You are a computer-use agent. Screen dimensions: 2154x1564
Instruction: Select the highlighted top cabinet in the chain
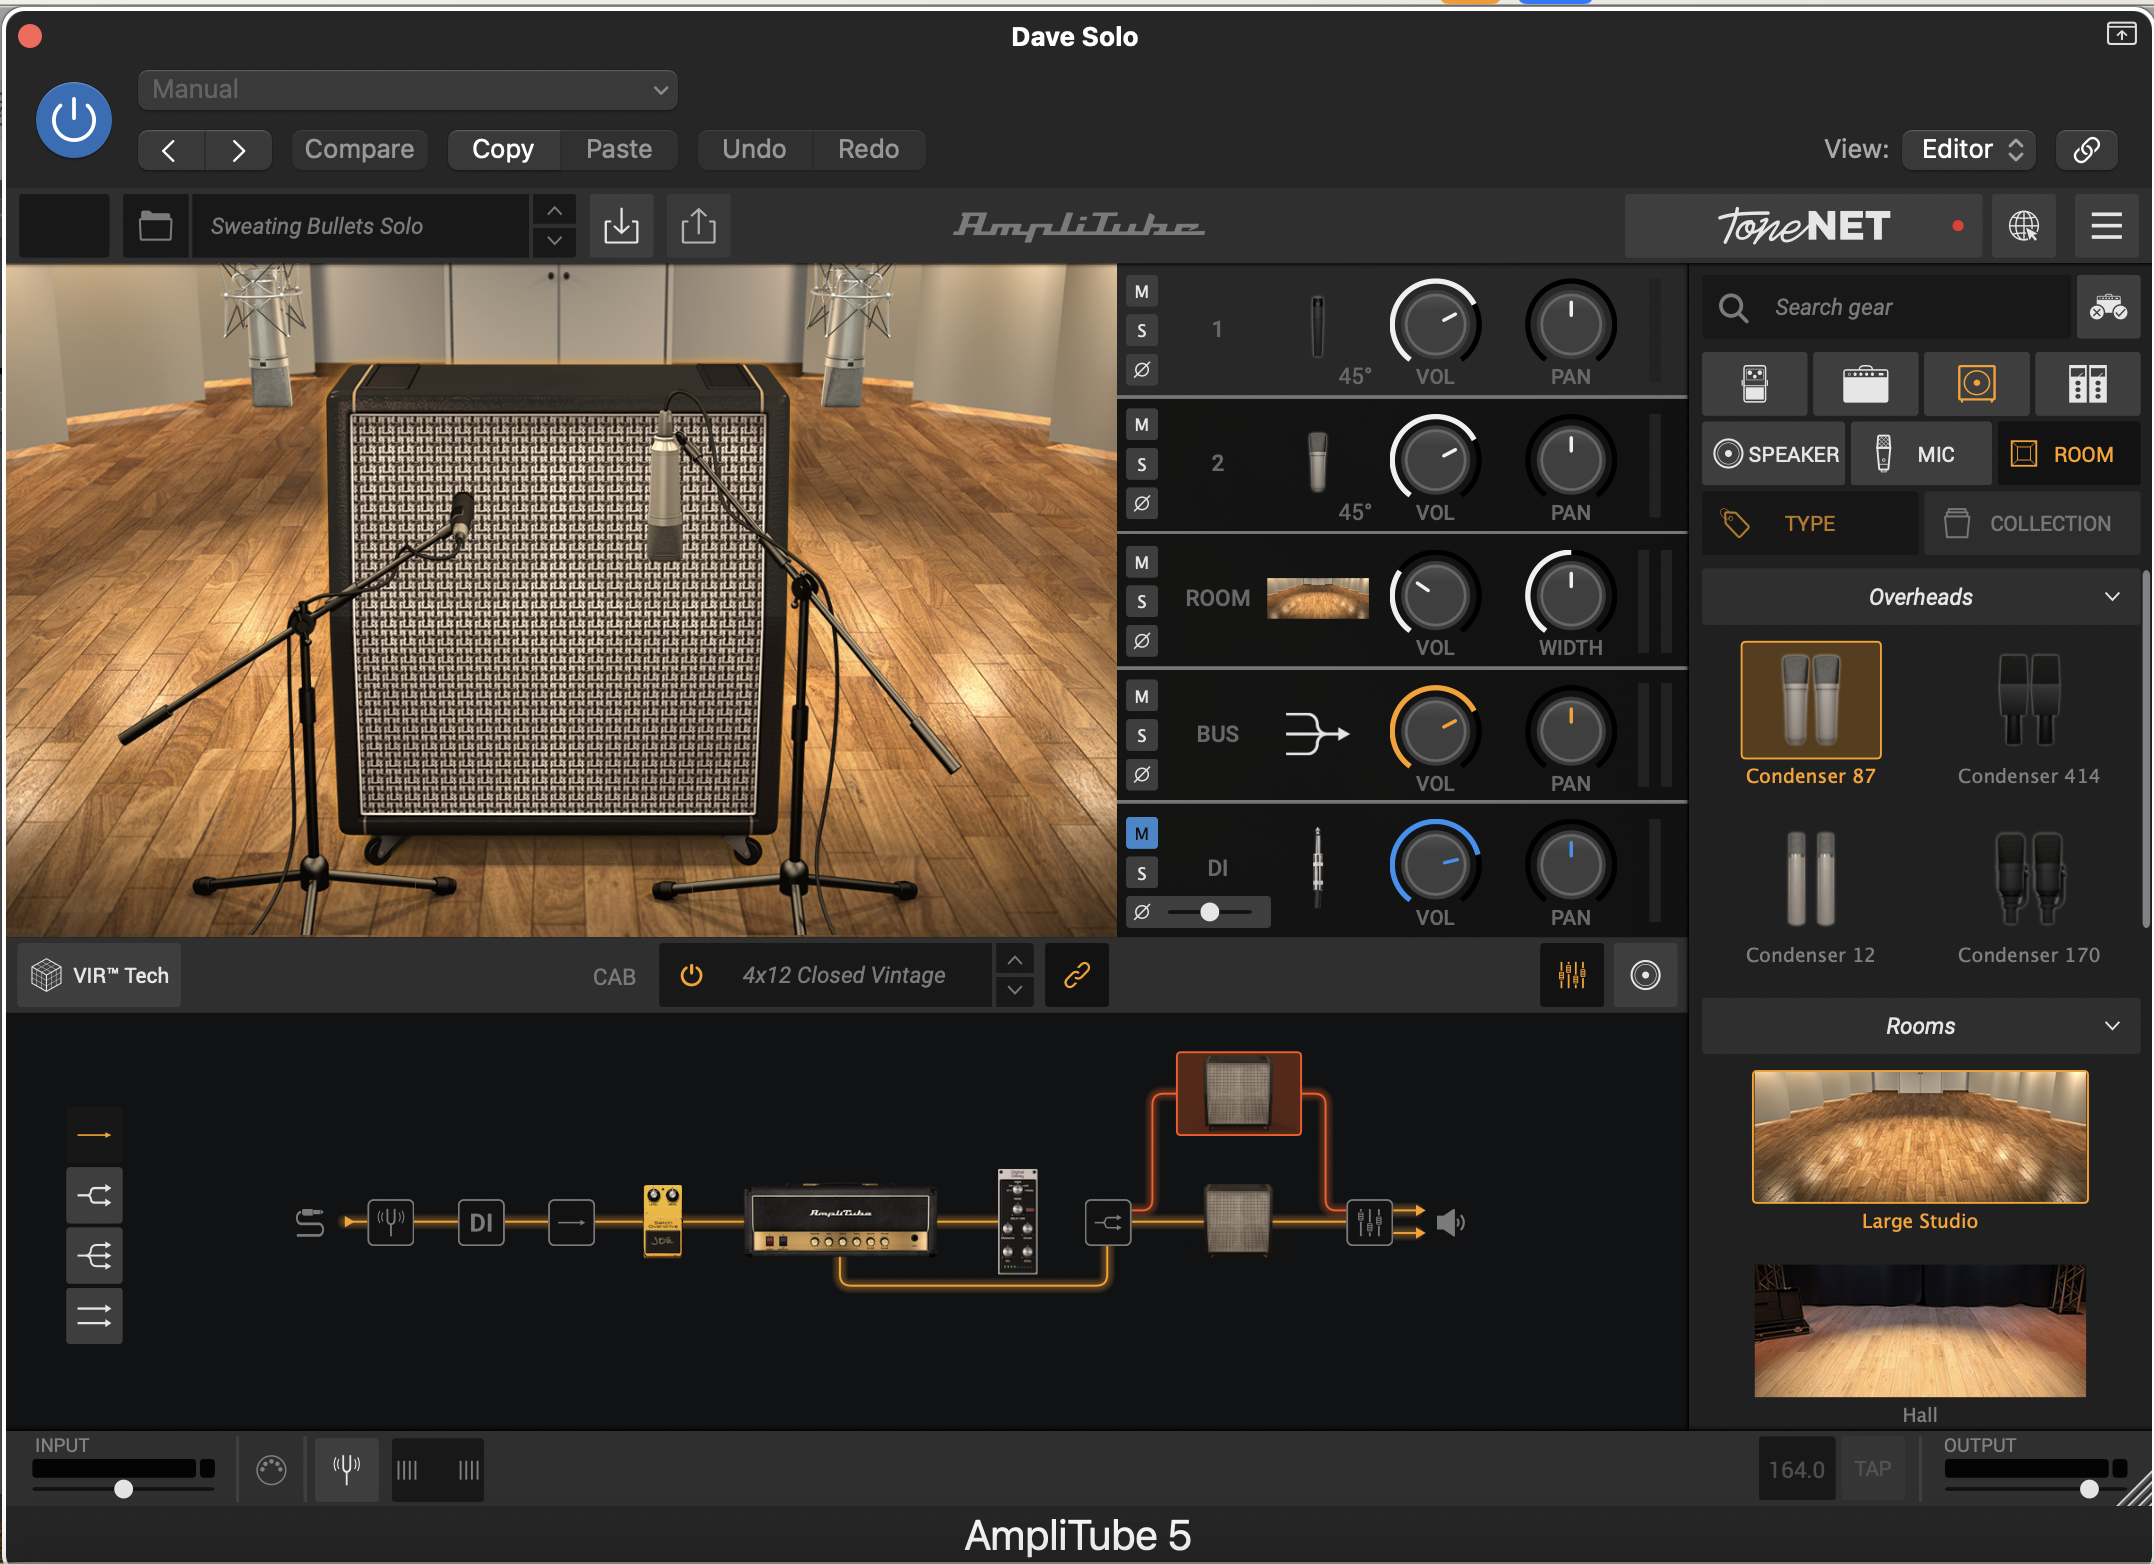[x=1238, y=1093]
